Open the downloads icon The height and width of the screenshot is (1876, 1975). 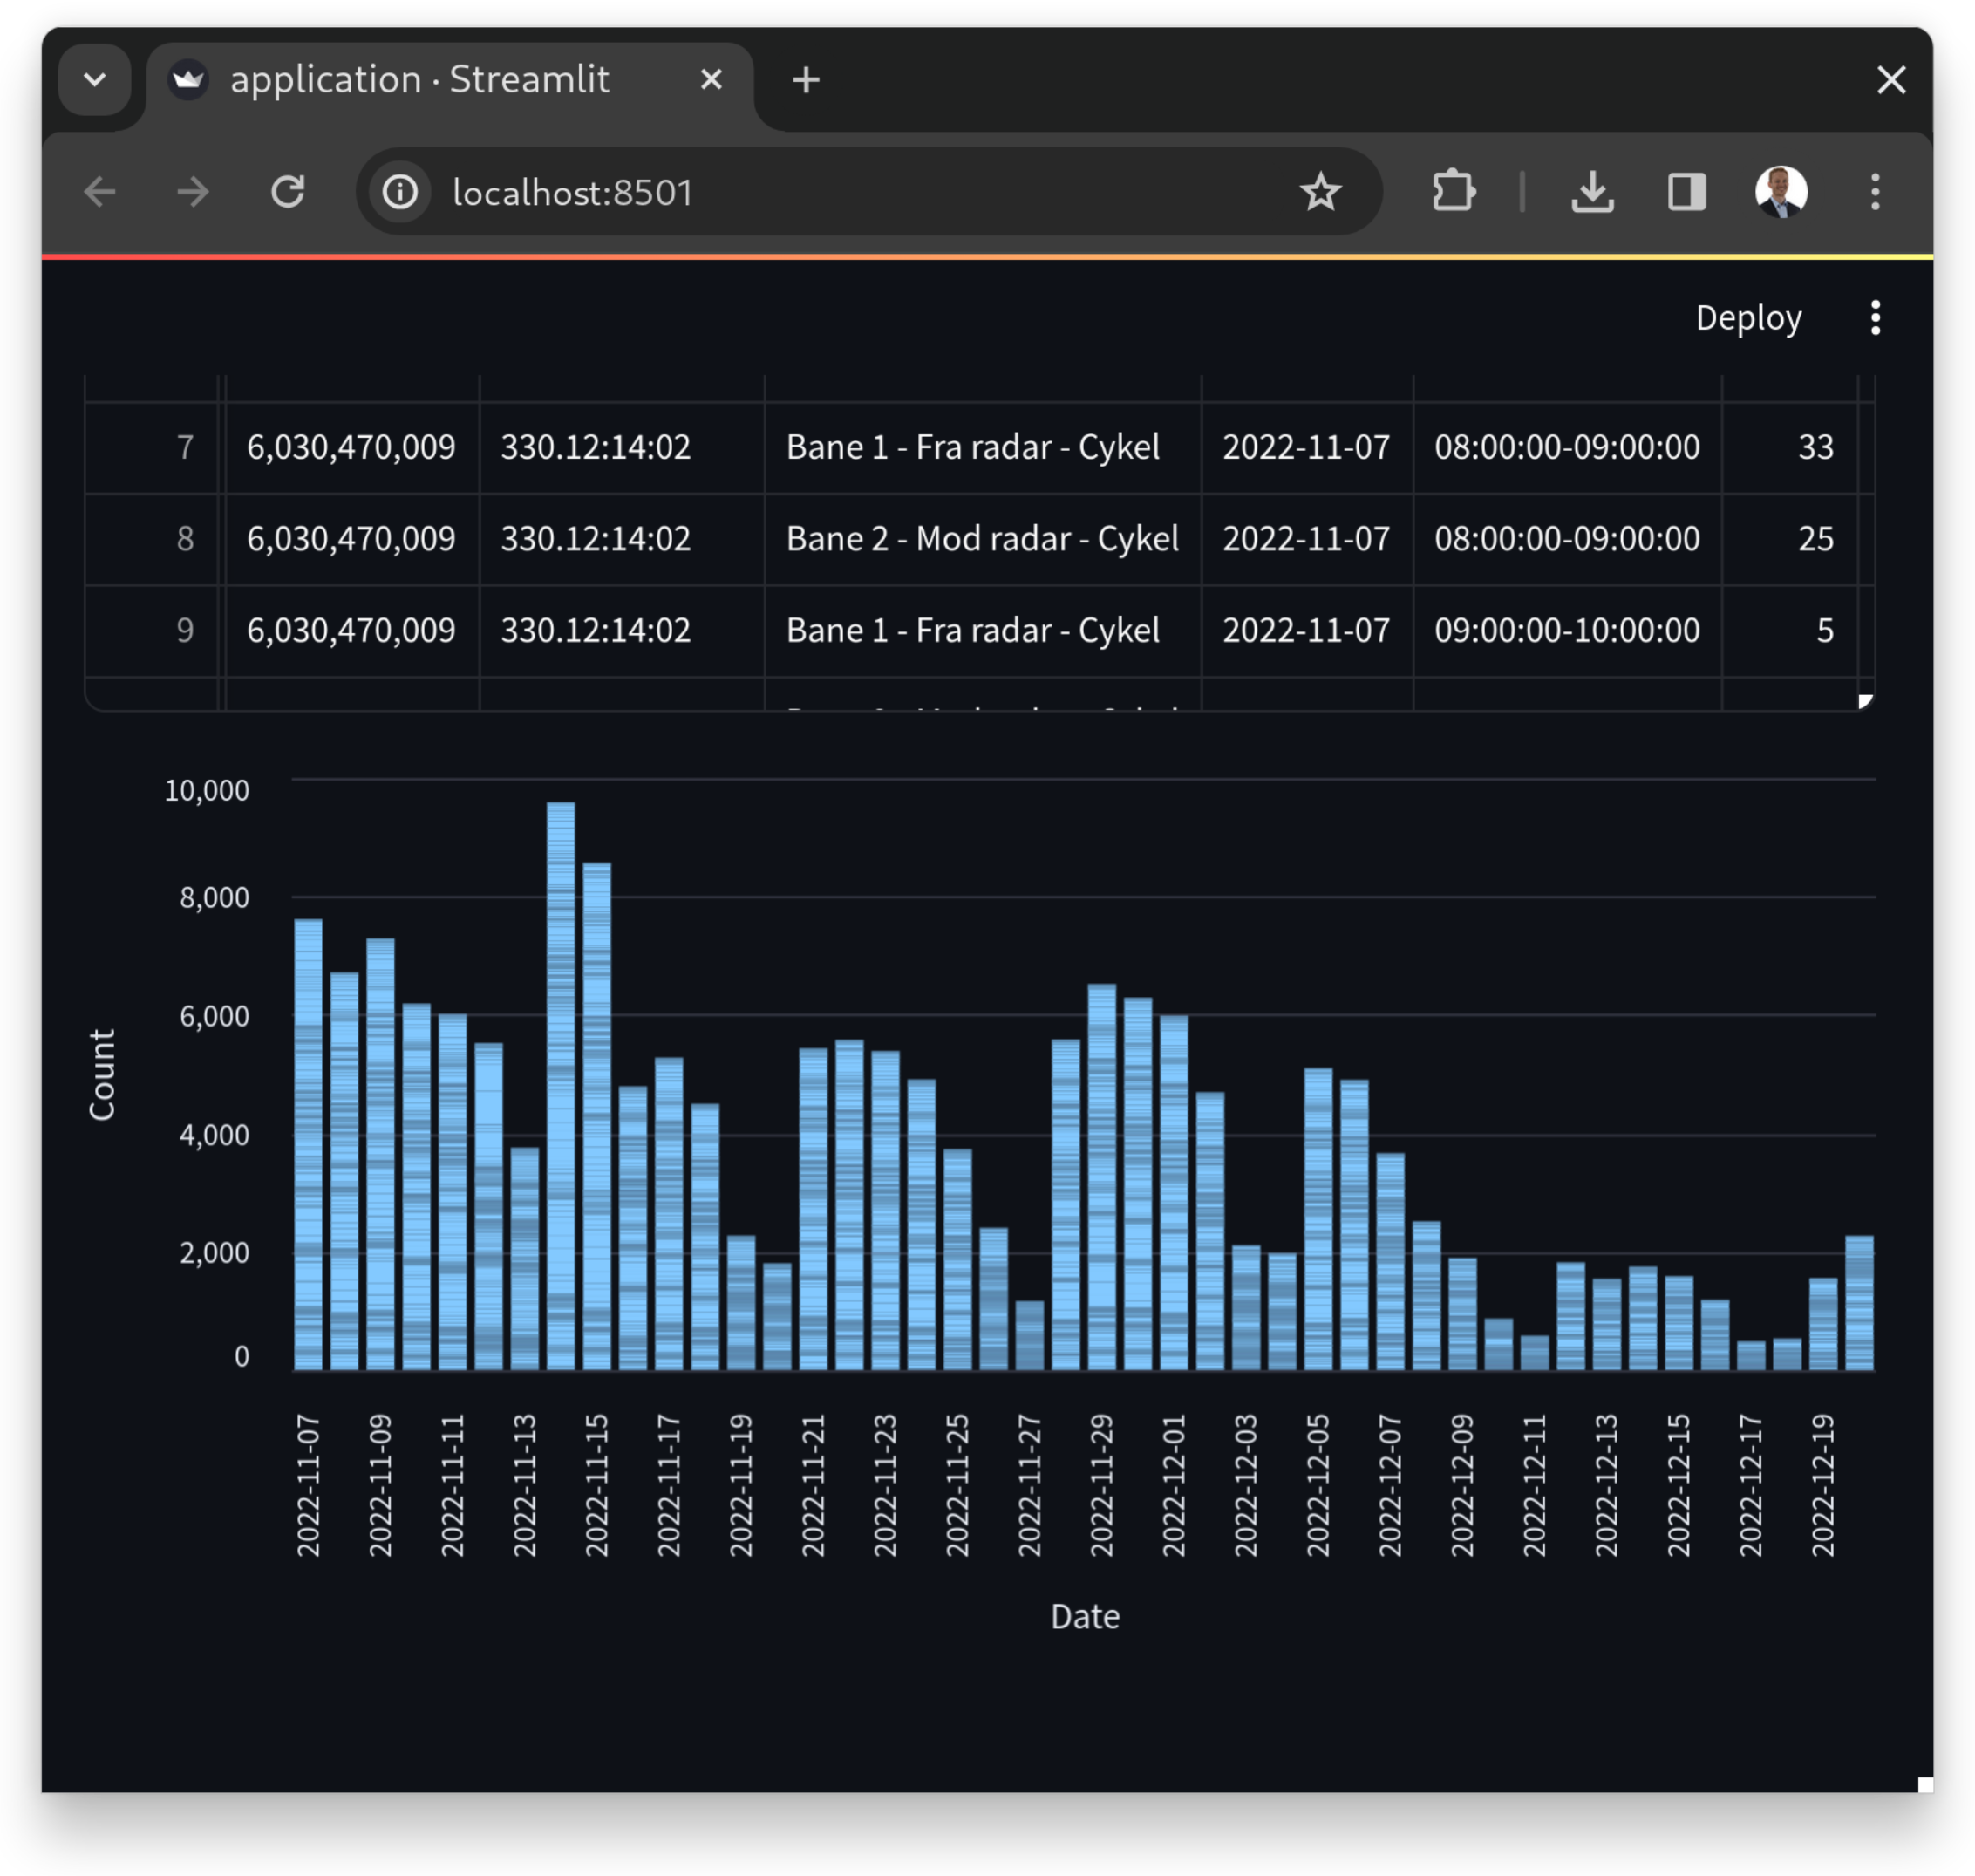[1592, 191]
